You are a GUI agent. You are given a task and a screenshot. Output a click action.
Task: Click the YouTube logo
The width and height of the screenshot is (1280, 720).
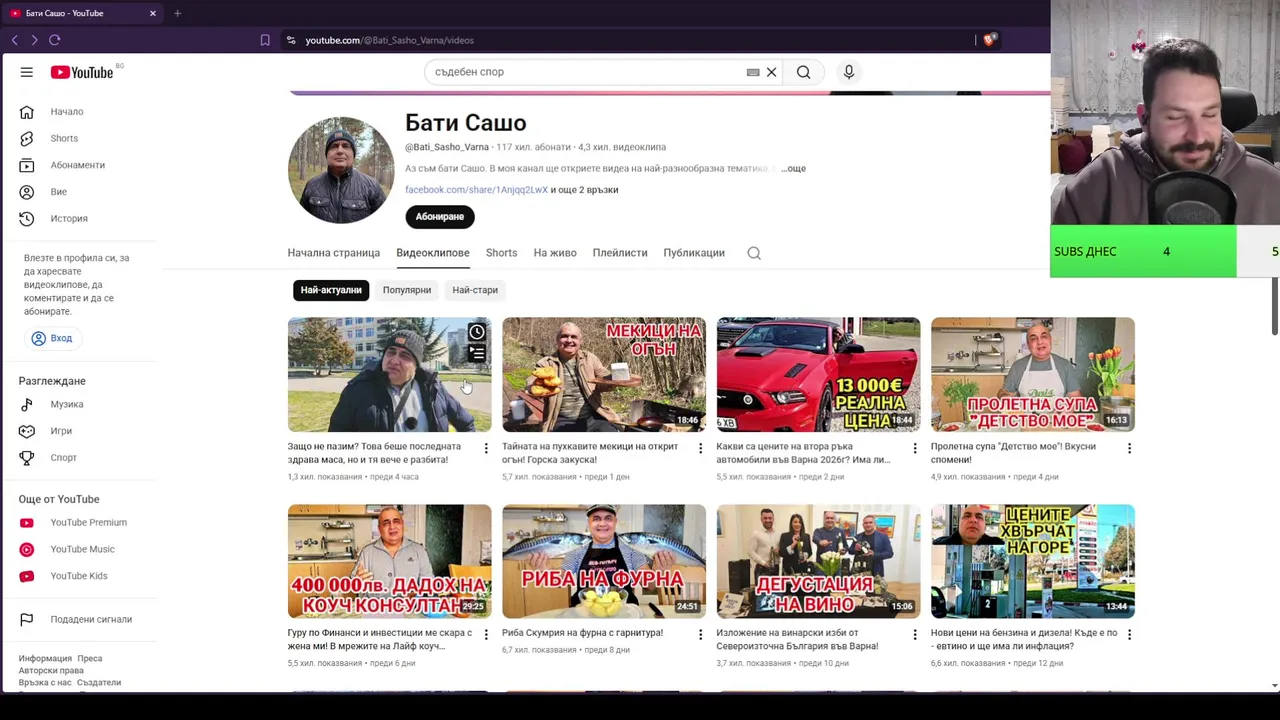point(82,72)
